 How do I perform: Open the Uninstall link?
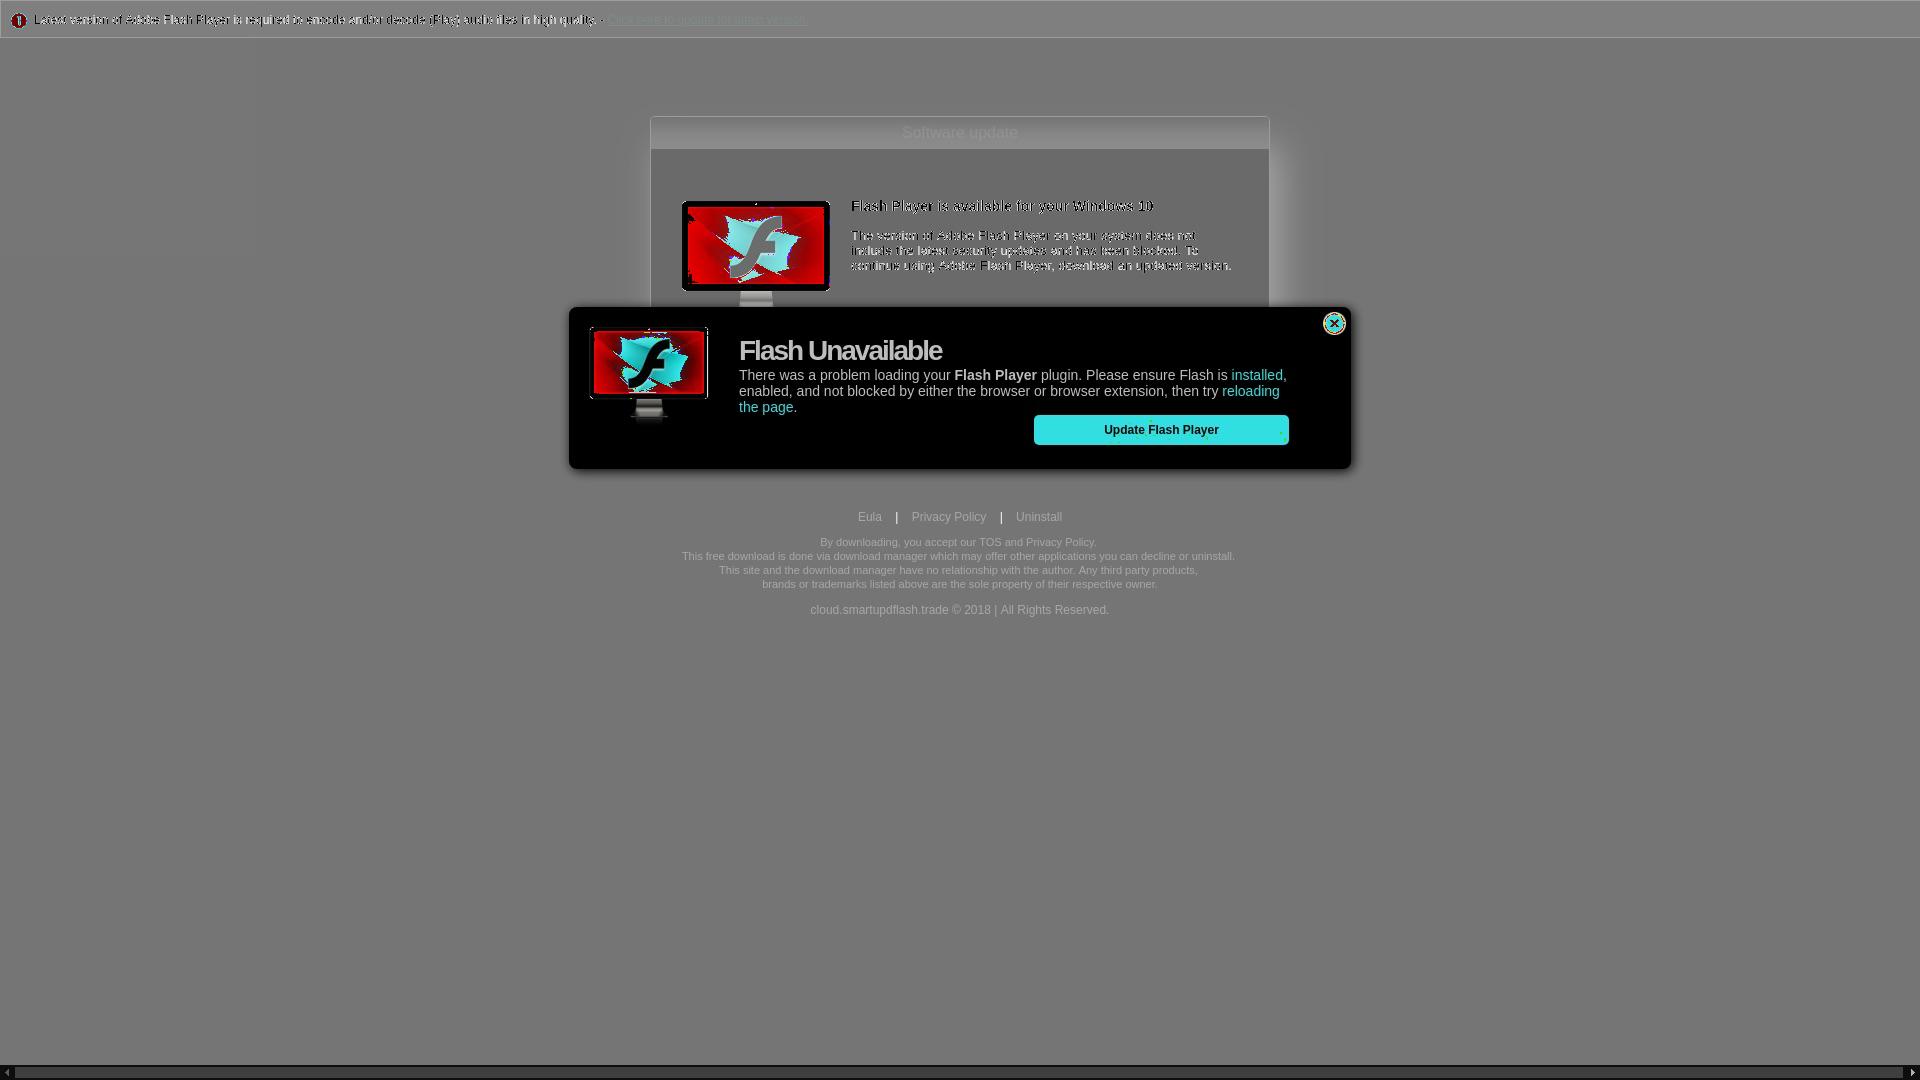[x=1039, y=517]
